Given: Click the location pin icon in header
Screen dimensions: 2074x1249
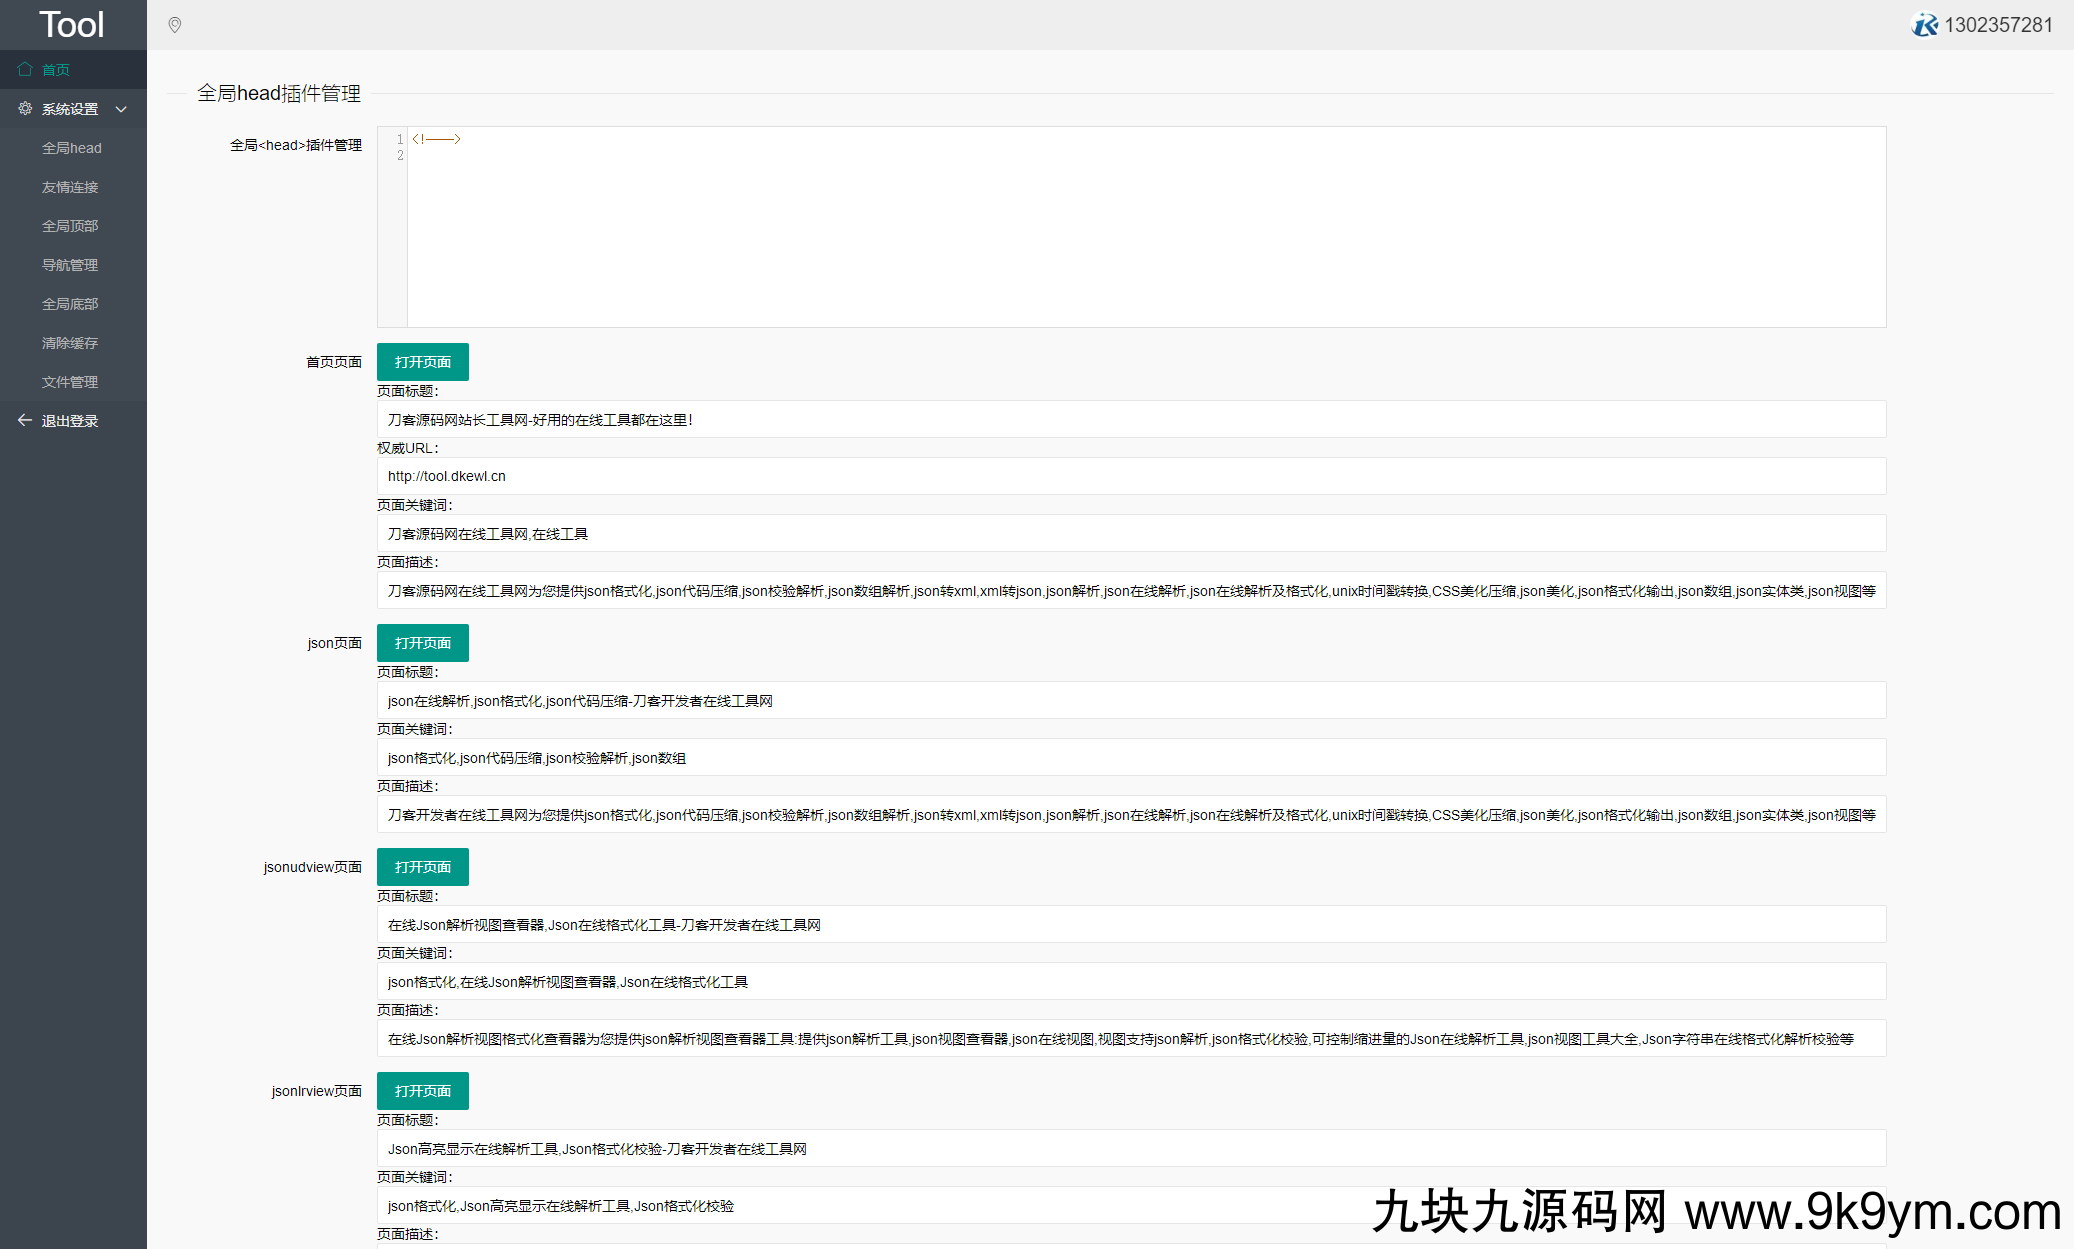Looking at the screenshot, I should coord(175,25).
